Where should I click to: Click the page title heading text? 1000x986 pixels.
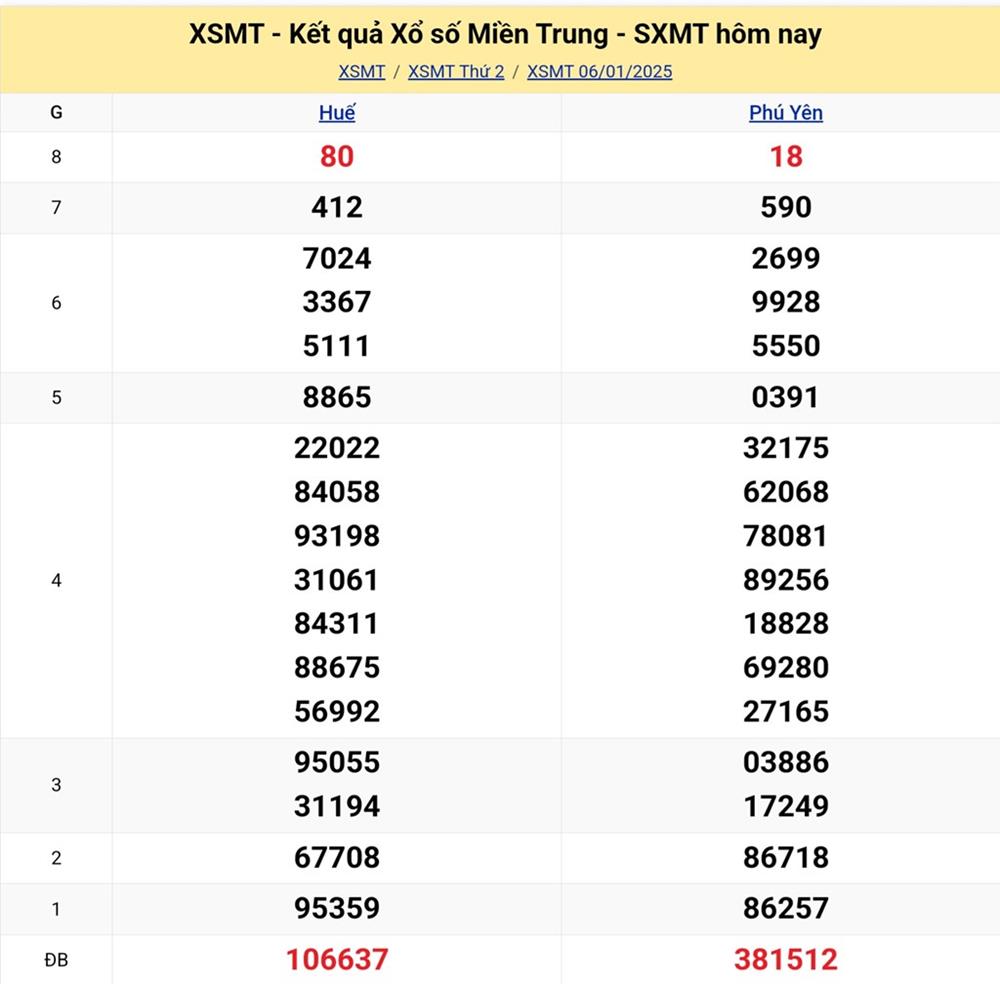(505, 34)
